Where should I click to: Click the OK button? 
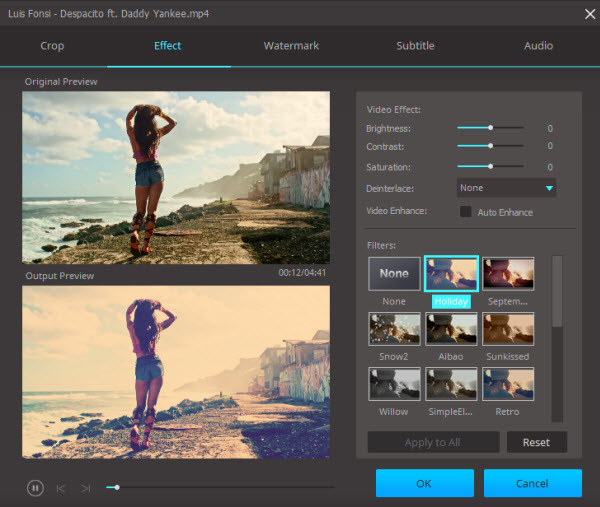(x=425, y=483)
